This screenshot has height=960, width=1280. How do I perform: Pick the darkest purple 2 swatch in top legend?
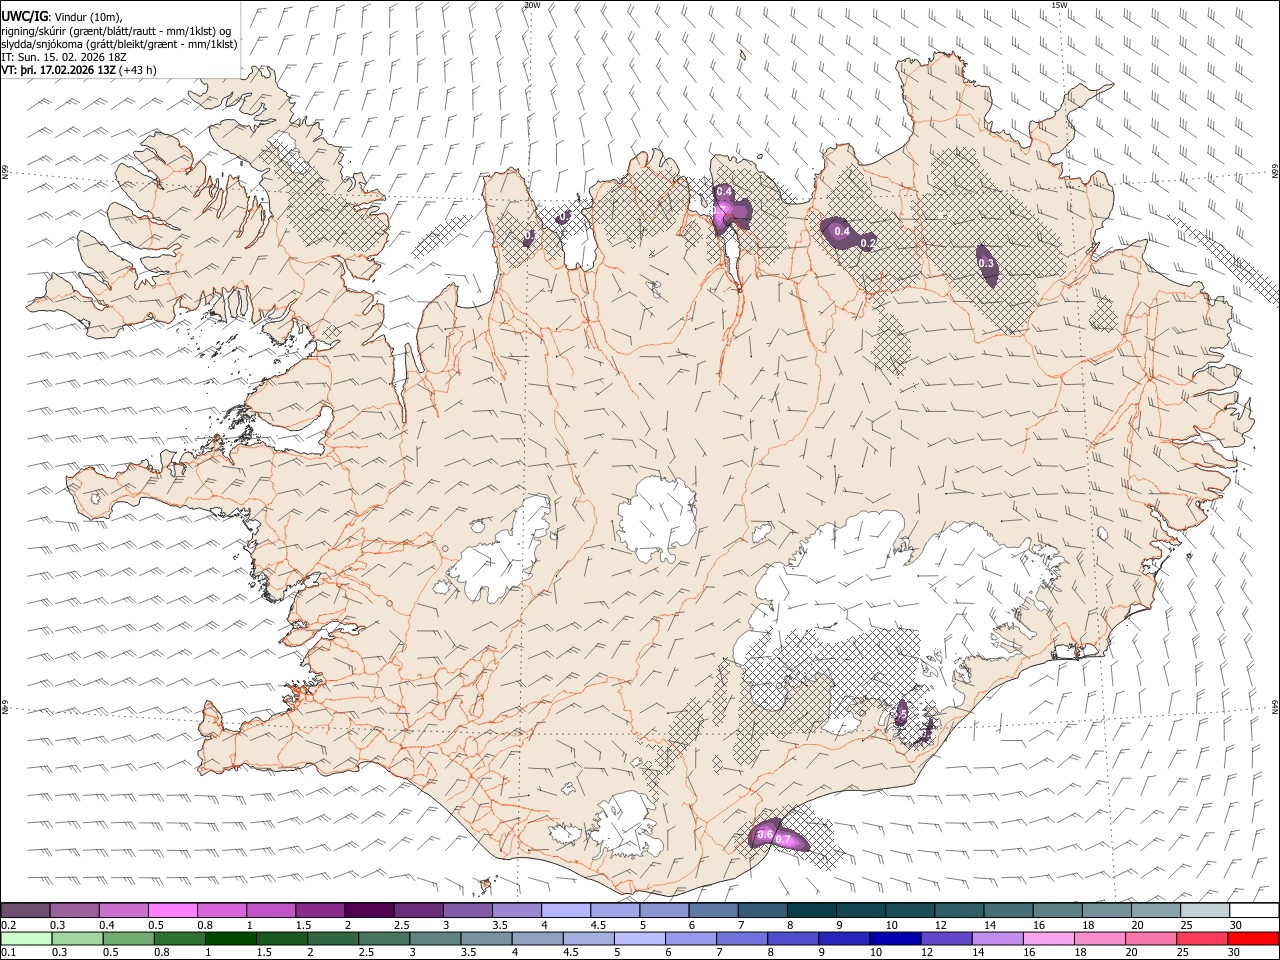pyautogui.click(x=369, y=910)
